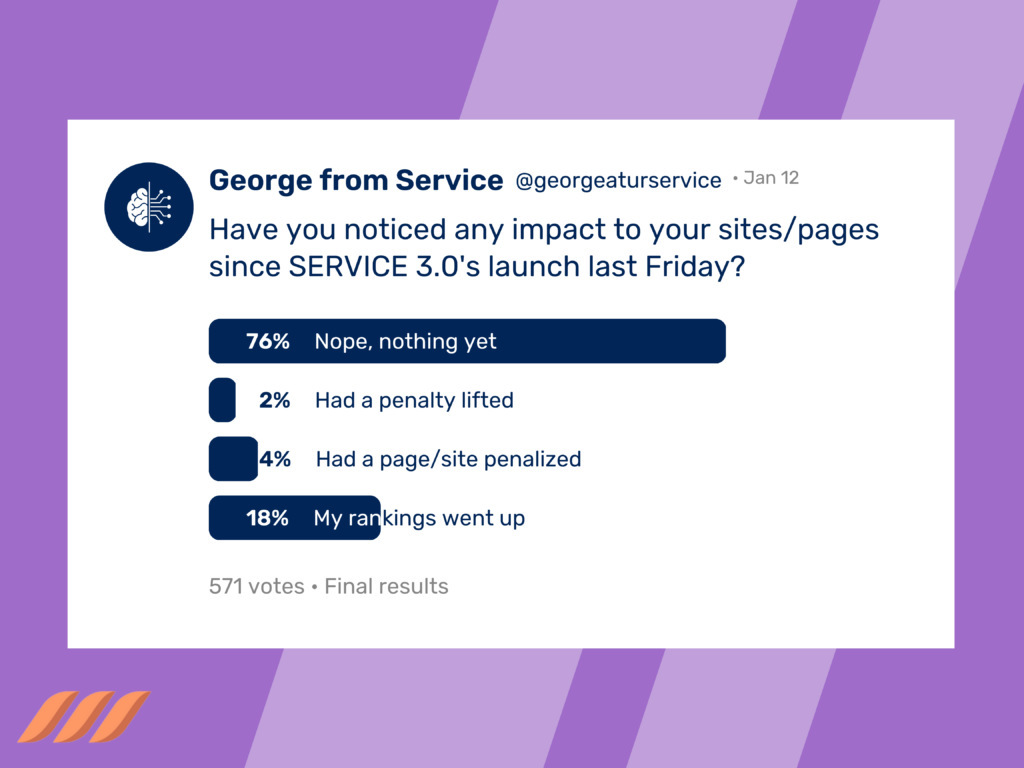This screenshot has height=768, width=1024.
Task: Click the 'Final results' text
Action: tap(386, 586)
